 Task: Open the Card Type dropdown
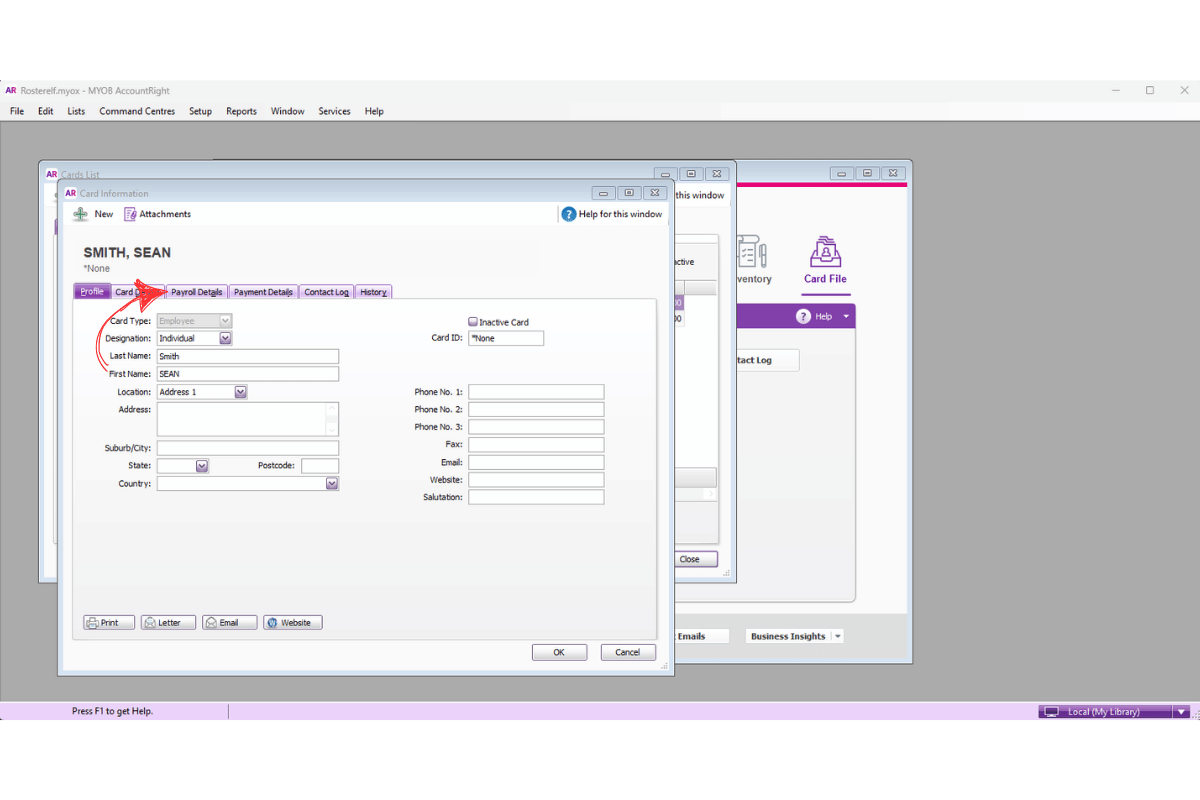[225, 321]
